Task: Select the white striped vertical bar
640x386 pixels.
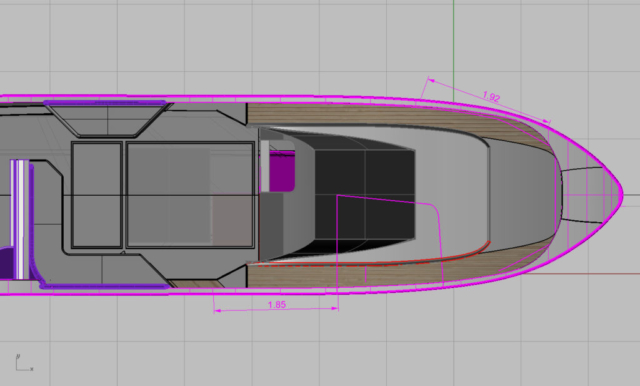Action: [20, 219]
